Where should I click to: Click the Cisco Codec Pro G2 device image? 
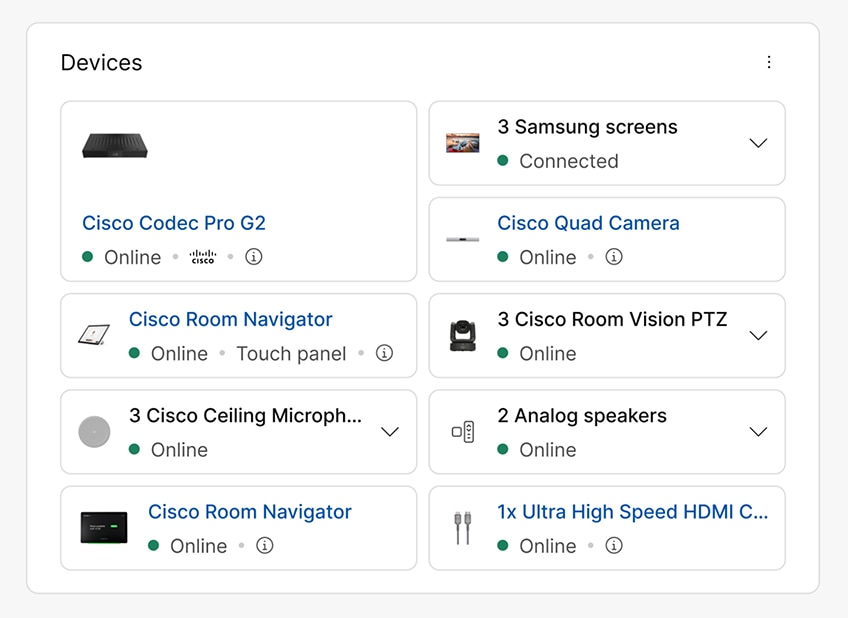pos(115,146)
